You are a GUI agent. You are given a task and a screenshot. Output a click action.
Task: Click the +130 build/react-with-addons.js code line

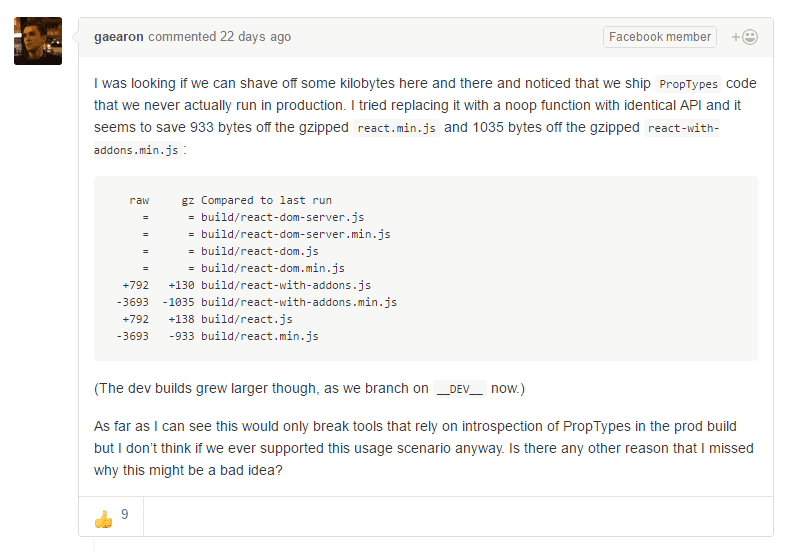[x=247, y=285]
